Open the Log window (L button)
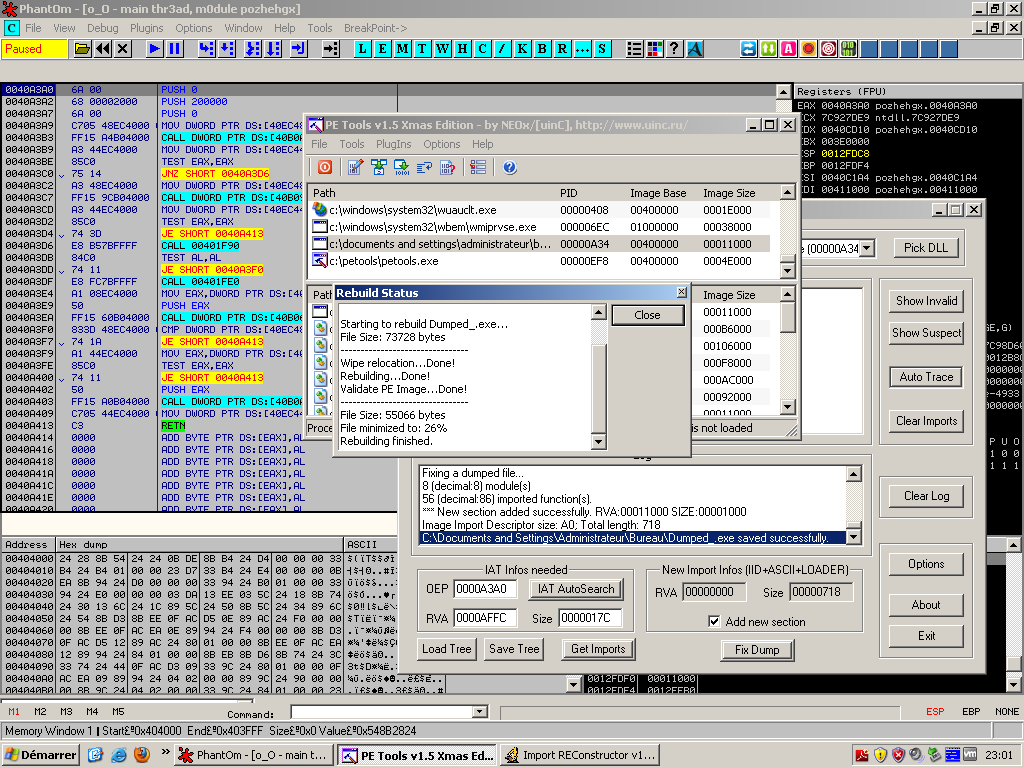 [x=362, y=48]
